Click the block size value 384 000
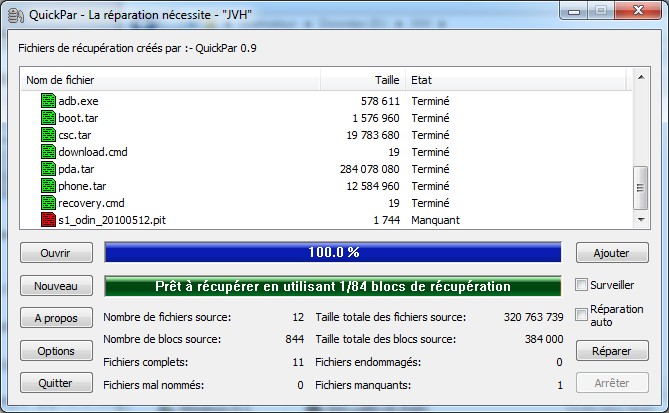The height and width of the screenshot is (413, 669). coord(544,339)
